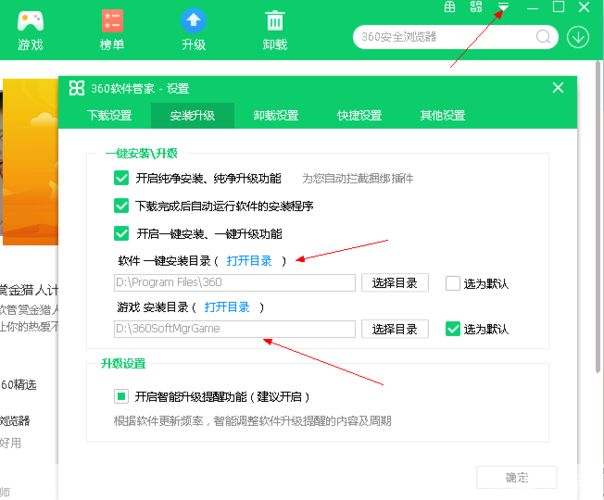This screenshot has width=604, height=500.
Task: Click the D:\360SoftMgrGame path field
Action: tap(235, 329)
